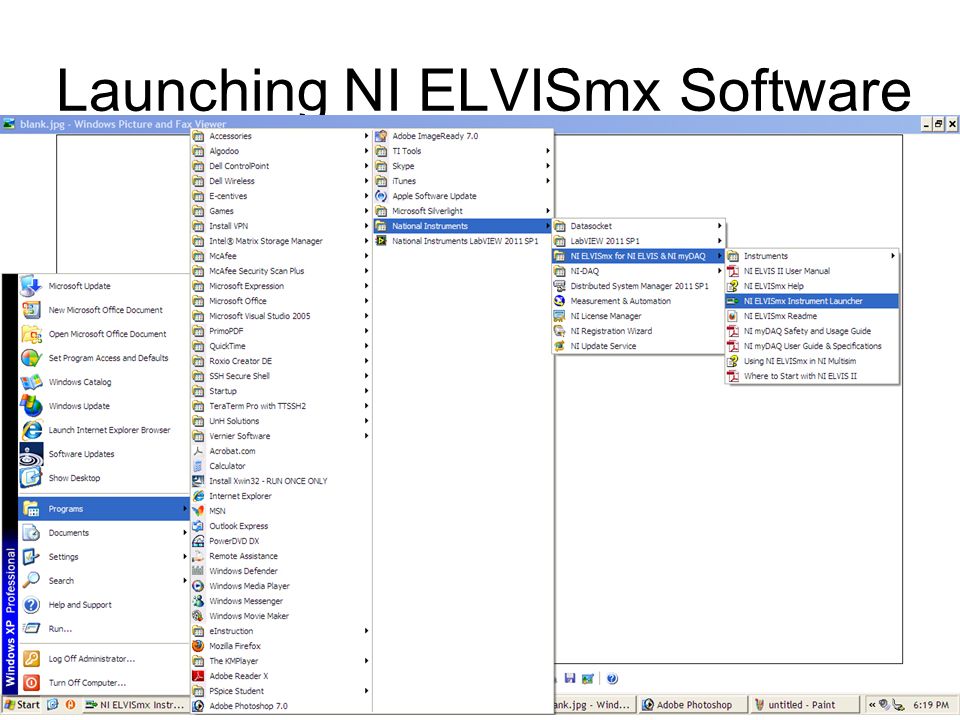Click the NI Registration Wizard icon

click(559, 331)
